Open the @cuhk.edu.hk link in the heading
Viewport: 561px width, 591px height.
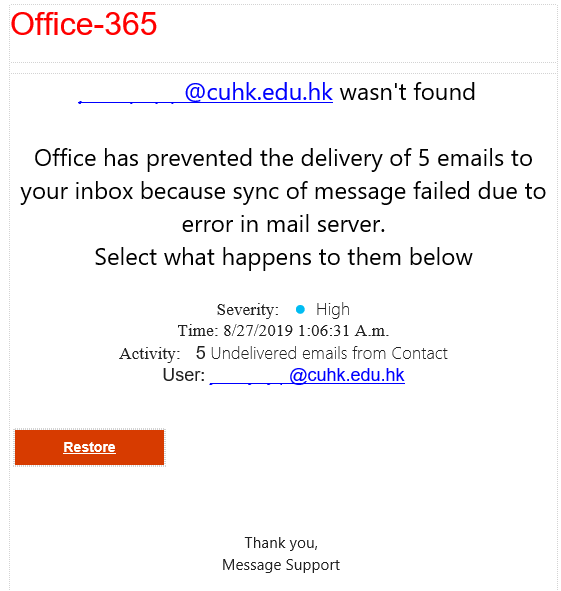pos(205,92)
